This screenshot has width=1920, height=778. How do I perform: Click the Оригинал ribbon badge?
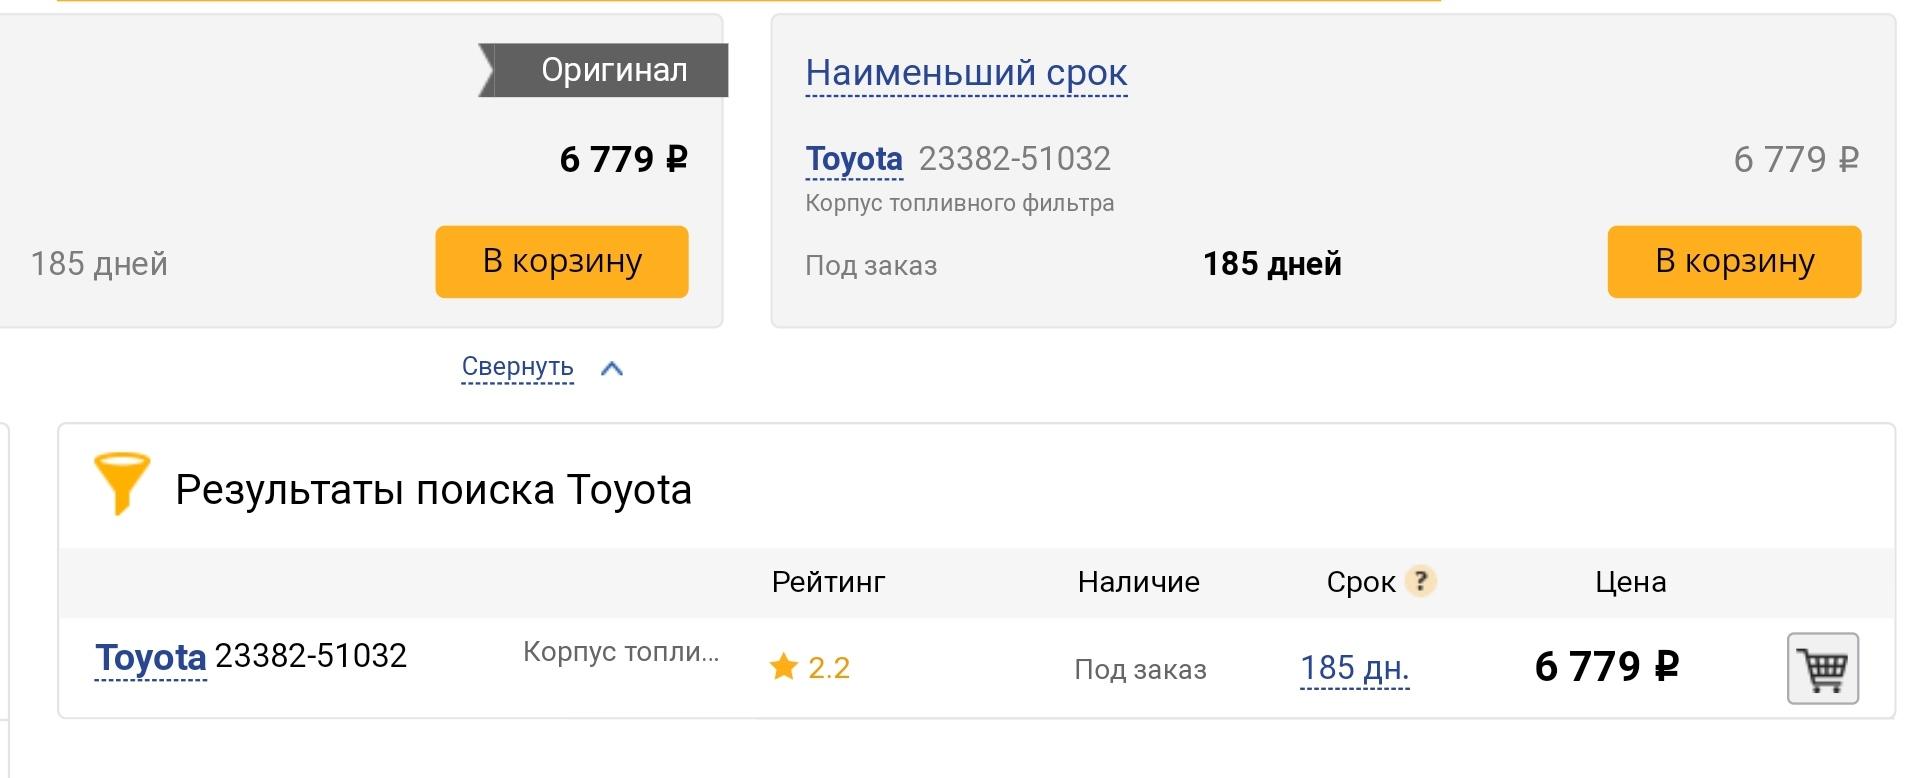coord(603,70)
